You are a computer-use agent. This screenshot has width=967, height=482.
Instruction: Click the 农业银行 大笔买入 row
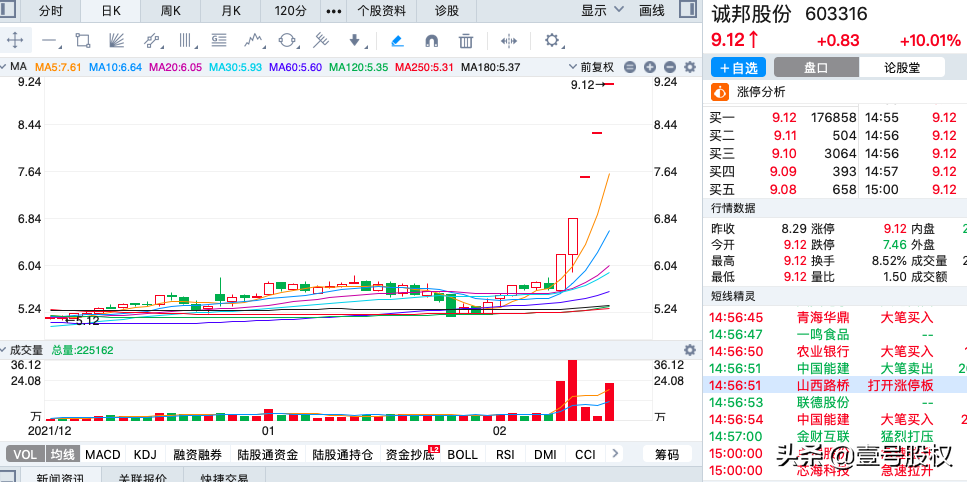pyautogui.click(x=835, y=352)
